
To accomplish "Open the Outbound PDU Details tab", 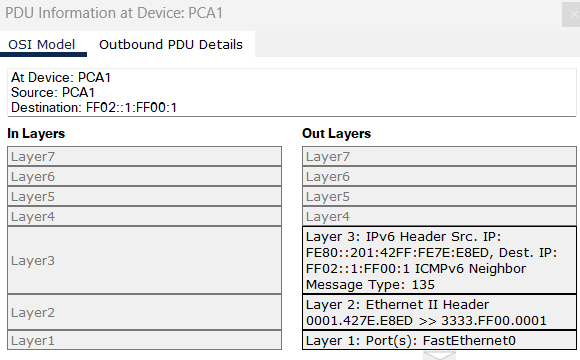I will pyautogui.click(x=171, y=44).
